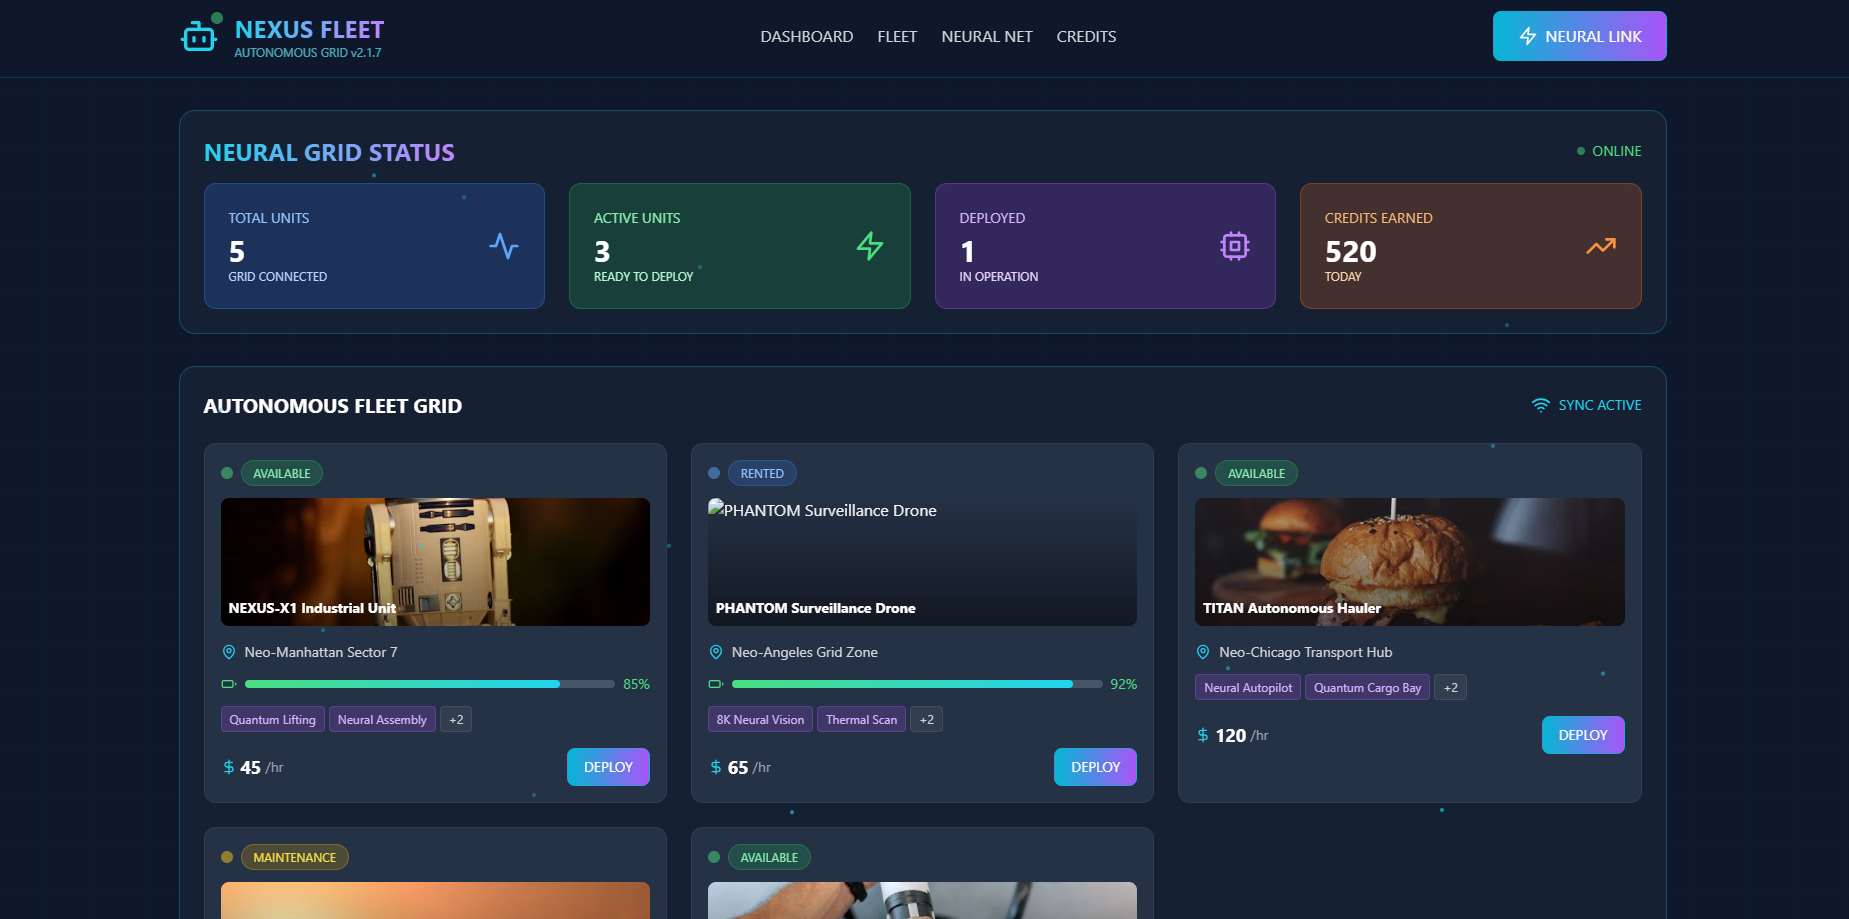Viewport: 1849px width, 919px height.
Task: Open the TITAN Autonomous Hauler image
Action: 1410,562
